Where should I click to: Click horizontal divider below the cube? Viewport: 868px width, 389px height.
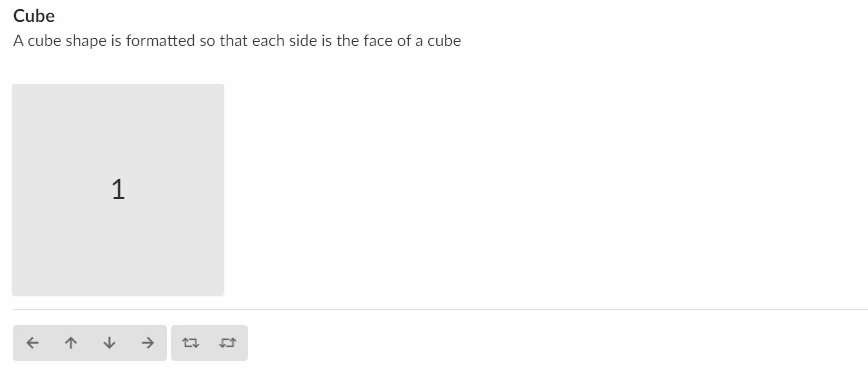[x=440, y=309]
